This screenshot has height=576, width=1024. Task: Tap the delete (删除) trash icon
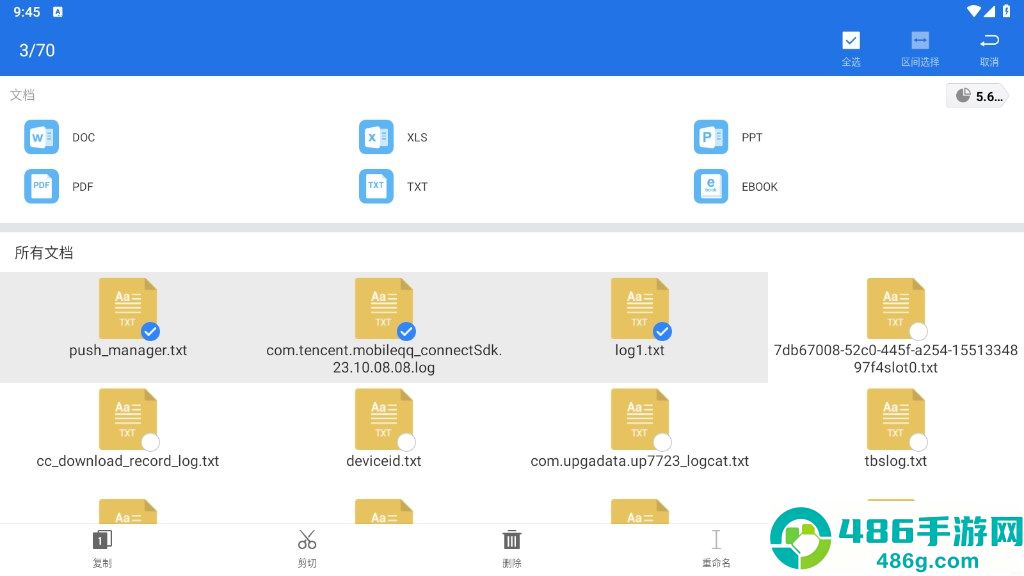tap(511, 540)
